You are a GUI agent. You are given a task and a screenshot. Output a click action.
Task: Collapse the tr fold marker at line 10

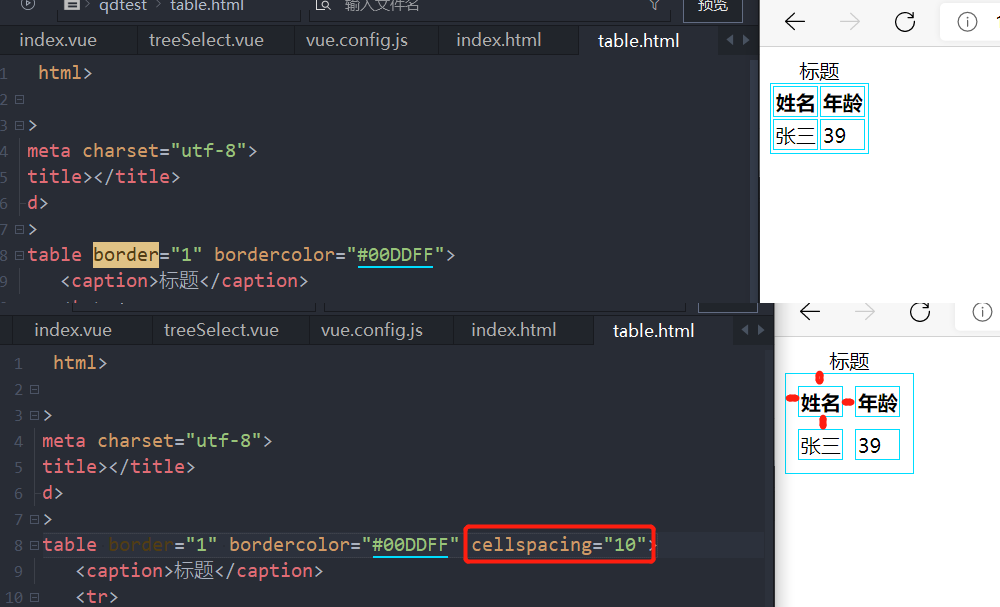34,597
